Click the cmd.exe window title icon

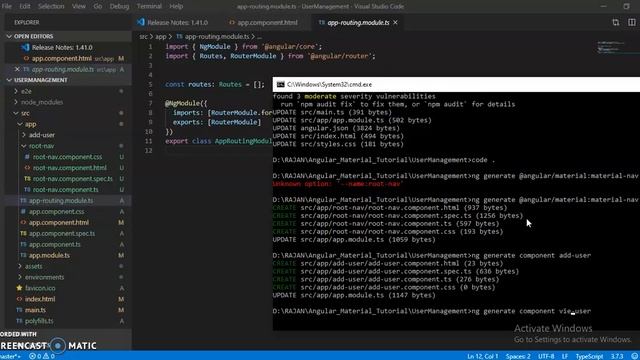(280, 84)
